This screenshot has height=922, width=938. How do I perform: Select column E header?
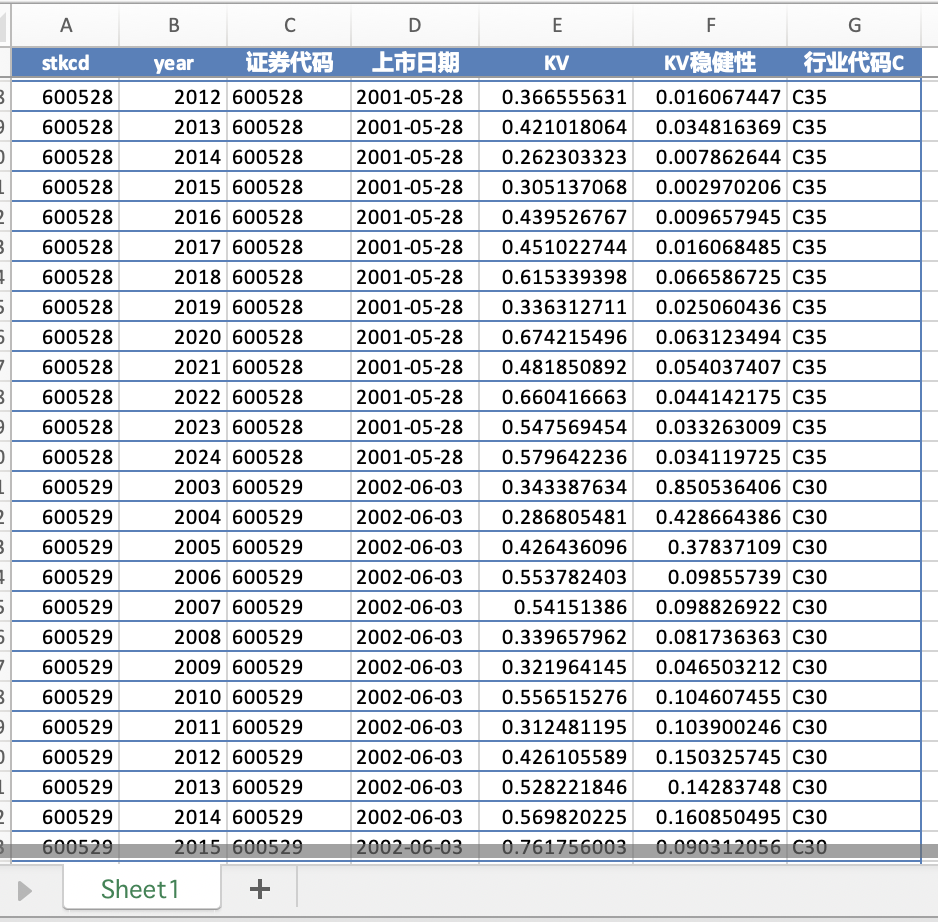coord(556,25)
